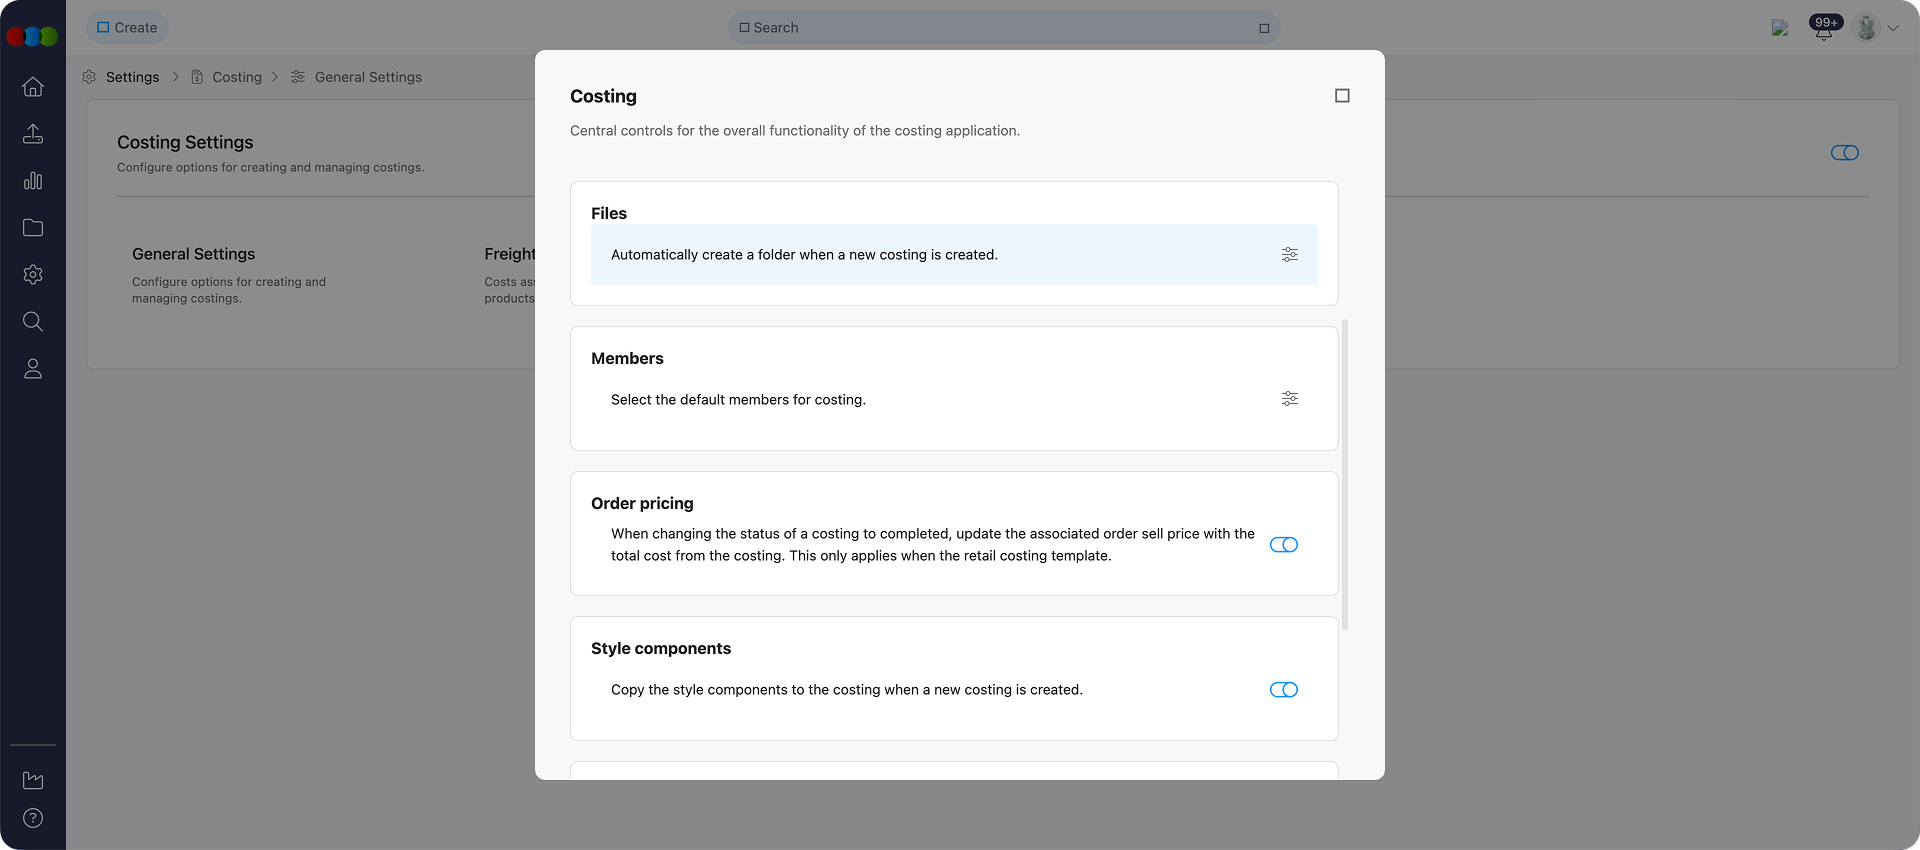Open Members default settings sliders icon
This screenshot has width=1920, height=850.
click(x=1290, y=399)
